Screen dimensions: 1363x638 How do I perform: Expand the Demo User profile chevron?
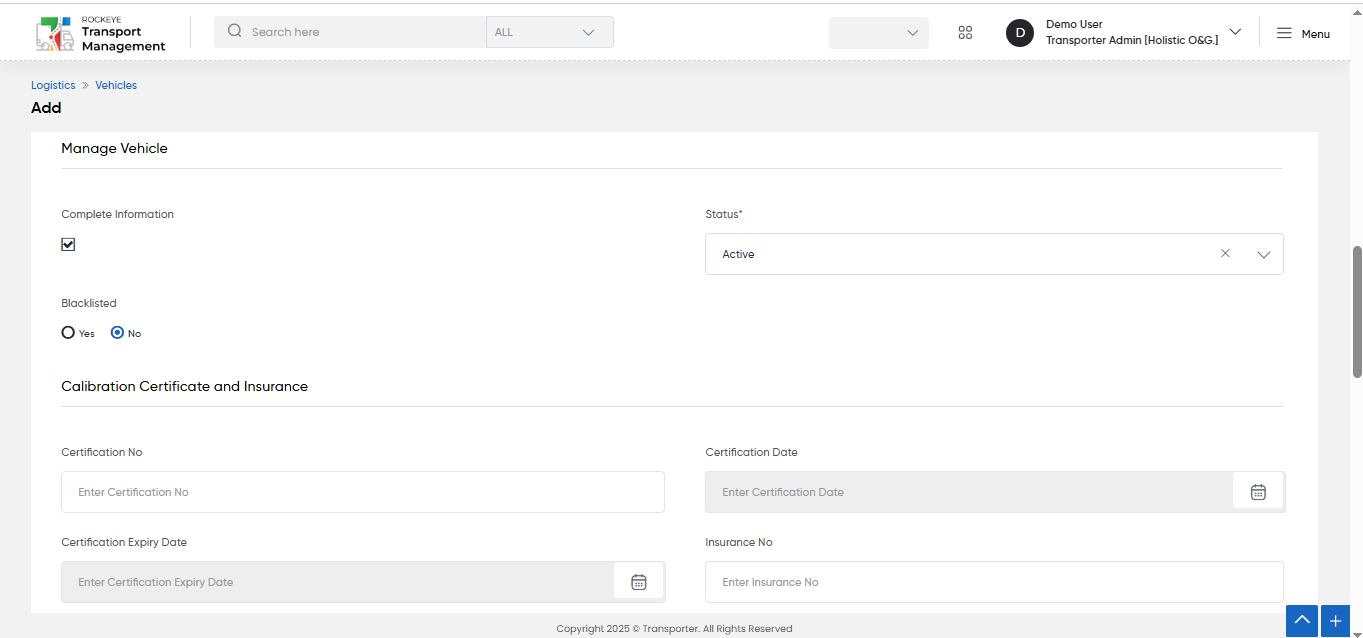point(1235,32)
